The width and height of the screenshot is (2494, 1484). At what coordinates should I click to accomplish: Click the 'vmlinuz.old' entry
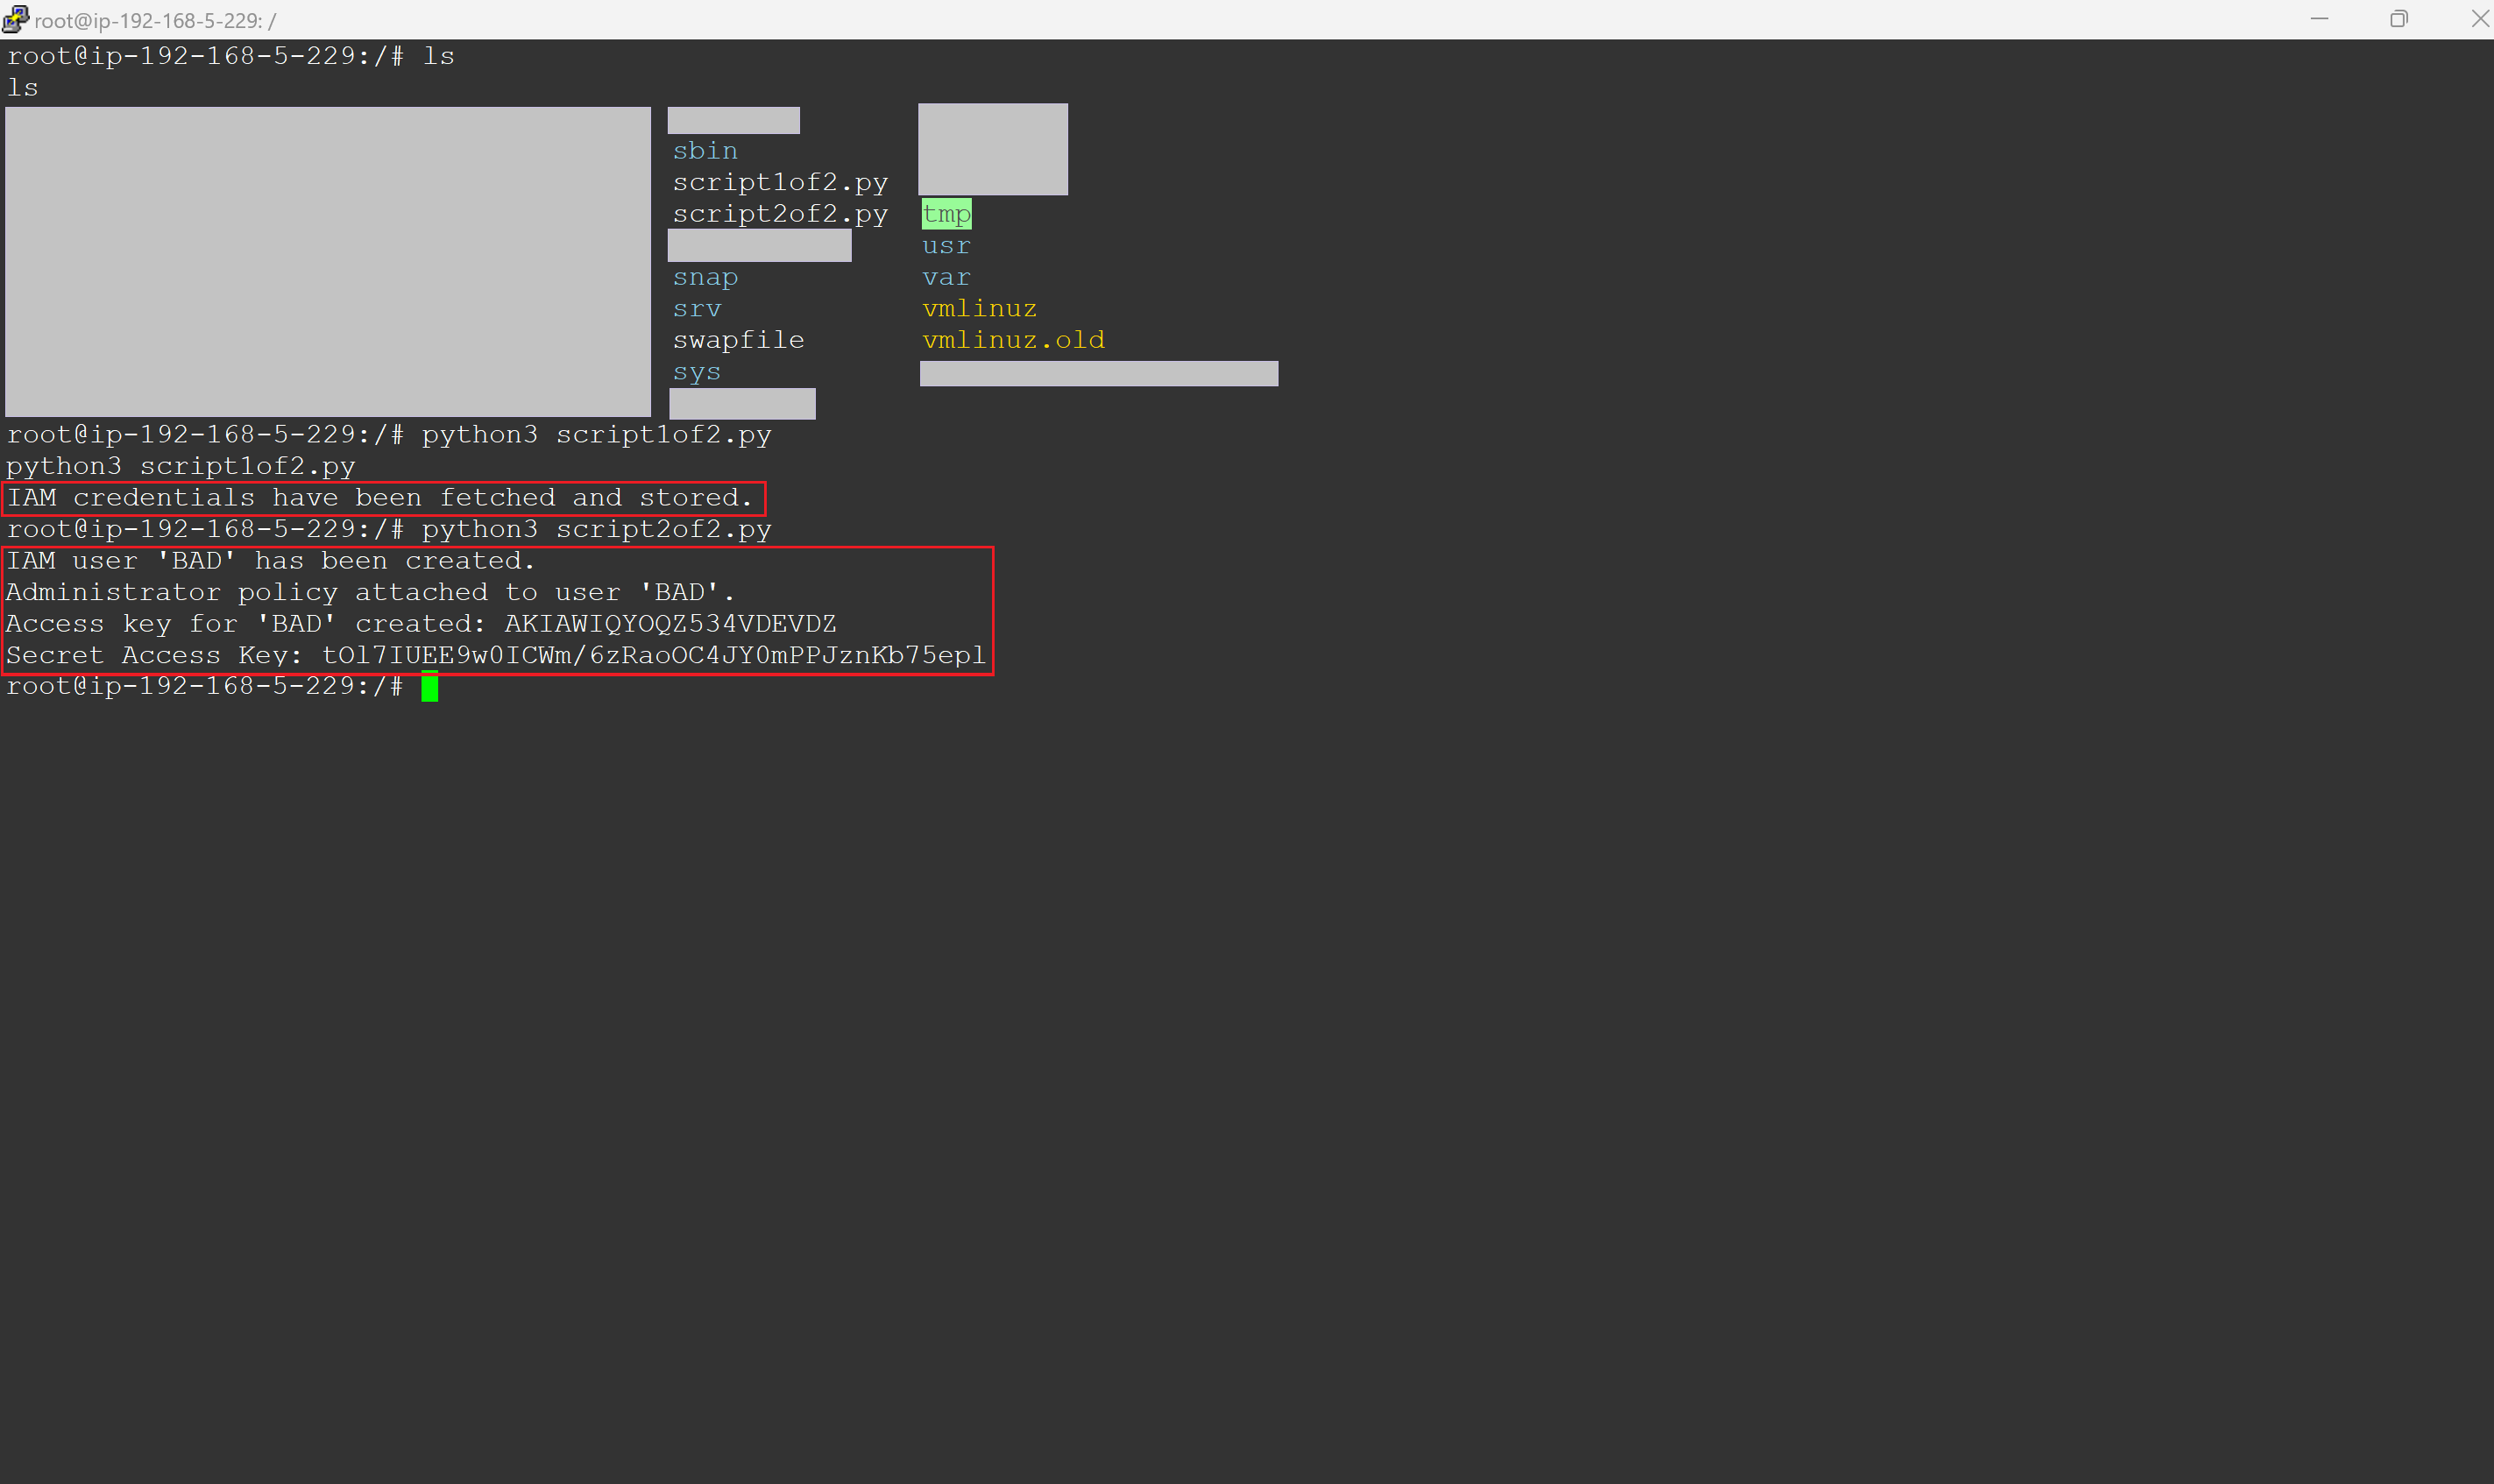1013,340
